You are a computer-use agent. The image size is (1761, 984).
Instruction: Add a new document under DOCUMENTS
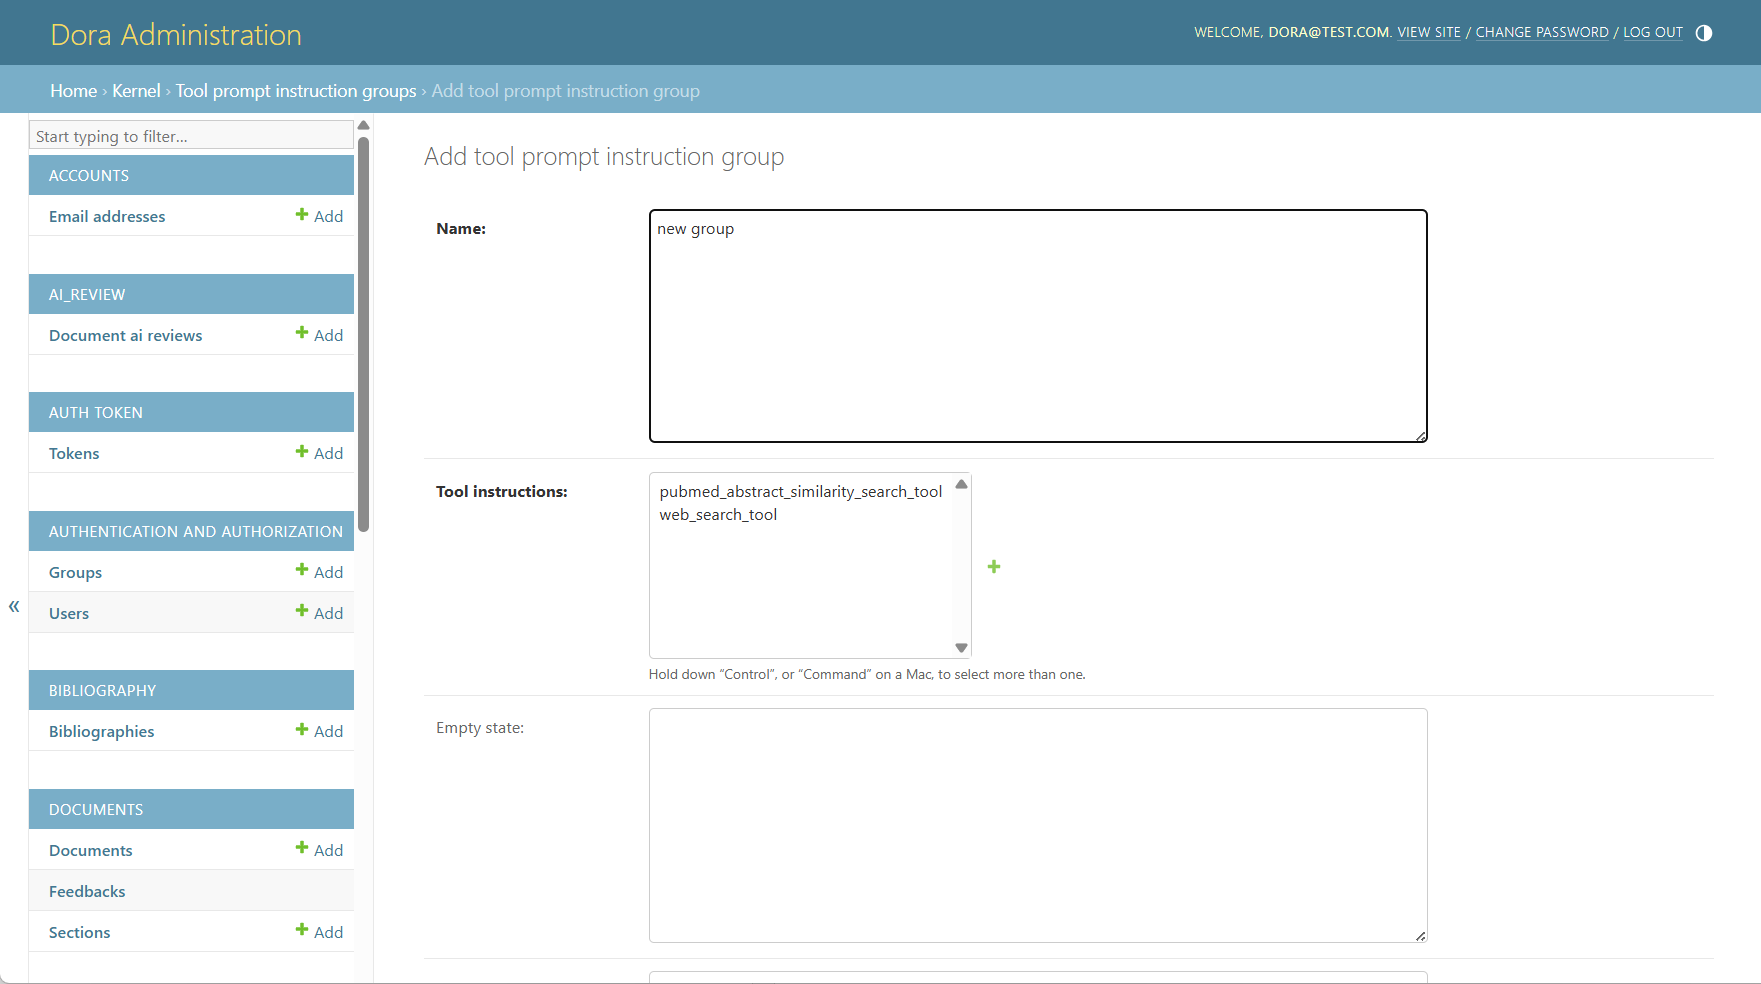tap(320, 849)
